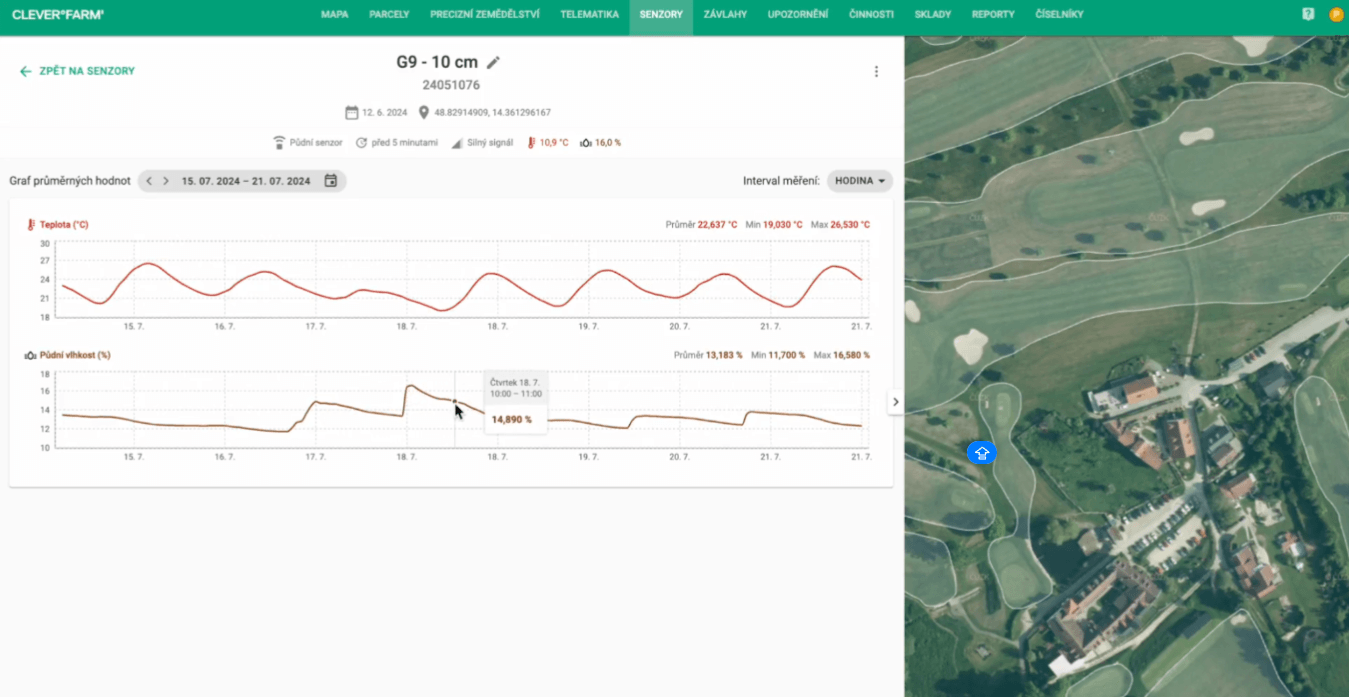Open the REPORTY section
The height and width of the screenshot is (697, 1349).
993,15
